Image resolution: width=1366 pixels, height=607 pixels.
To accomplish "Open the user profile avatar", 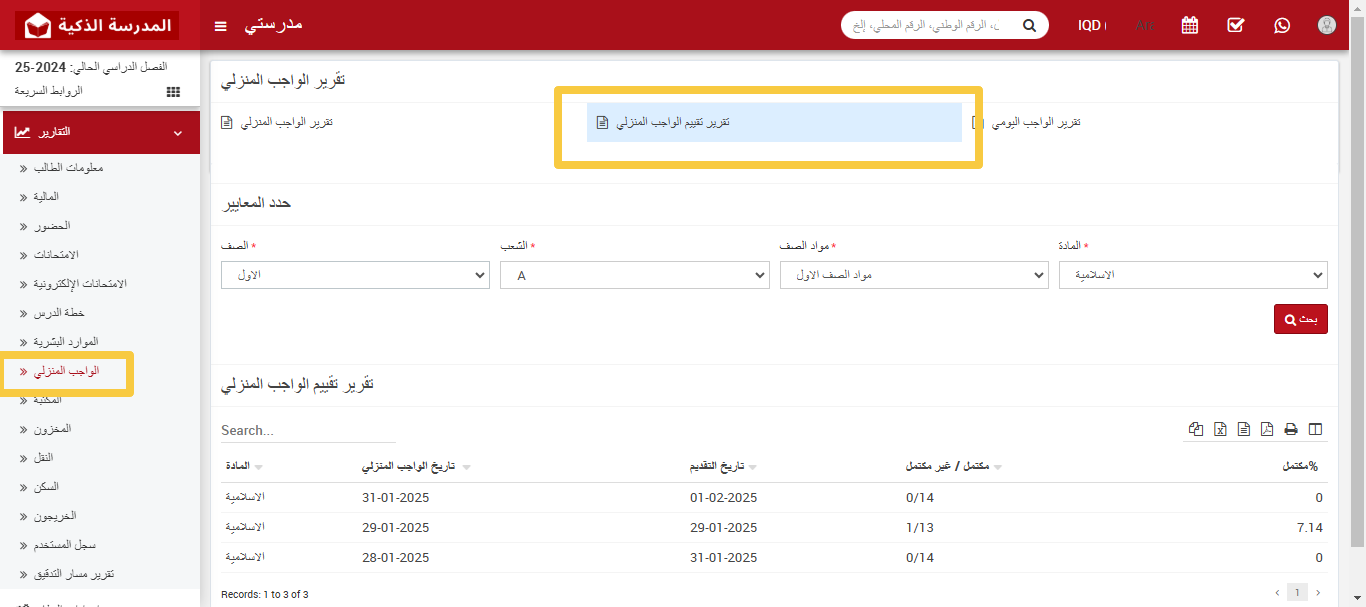I will [1327, 25].
